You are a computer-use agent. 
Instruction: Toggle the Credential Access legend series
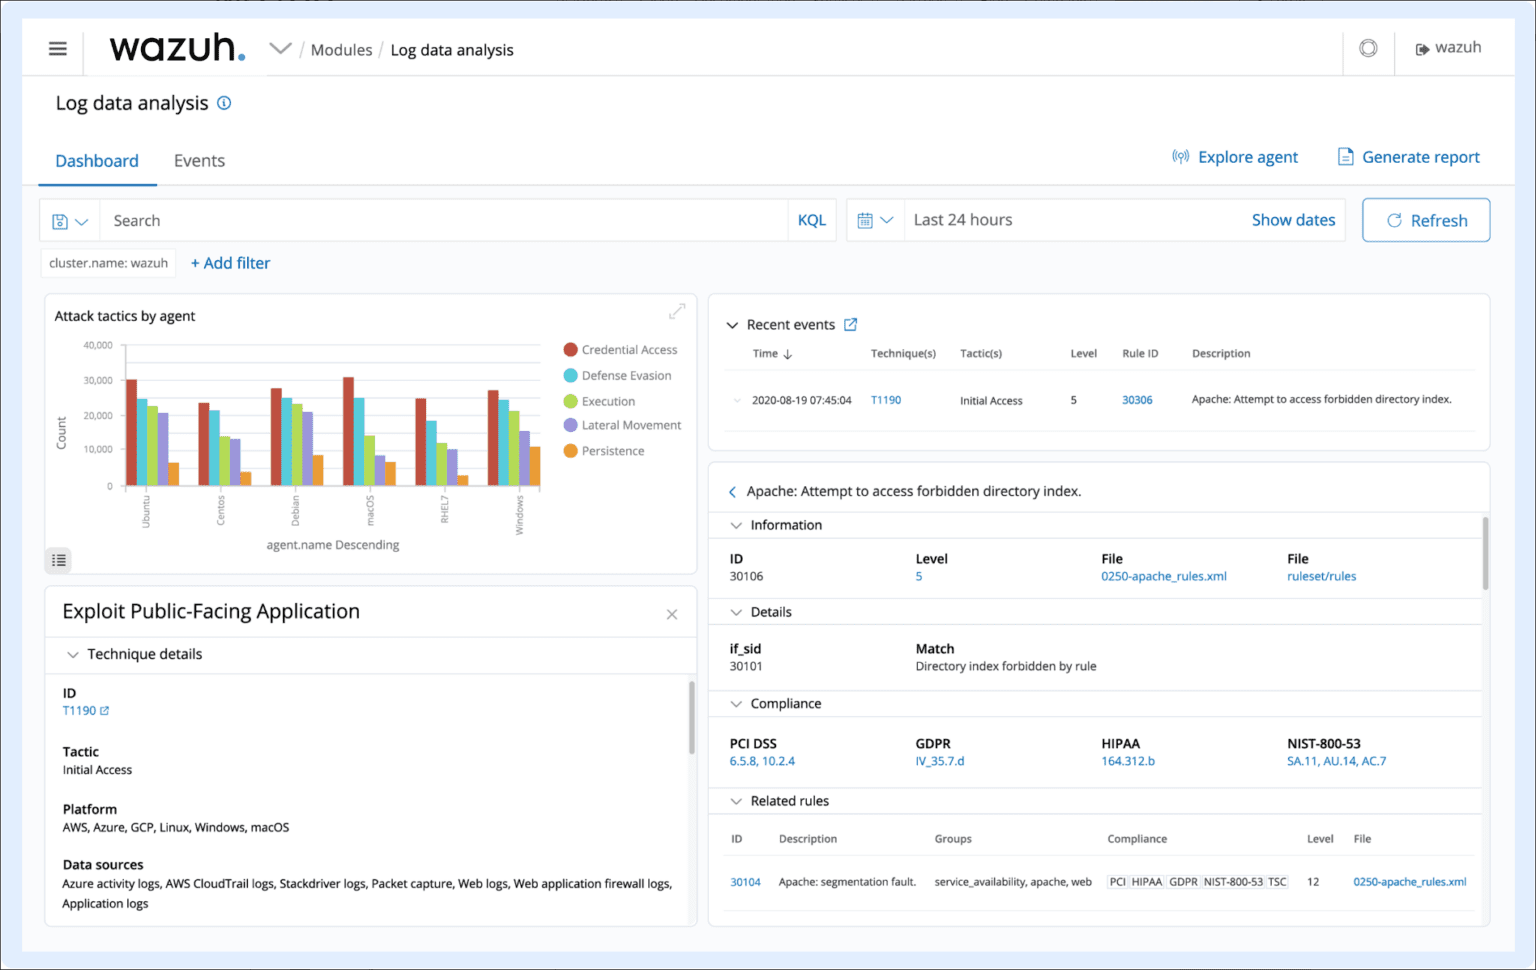point(622,350)
